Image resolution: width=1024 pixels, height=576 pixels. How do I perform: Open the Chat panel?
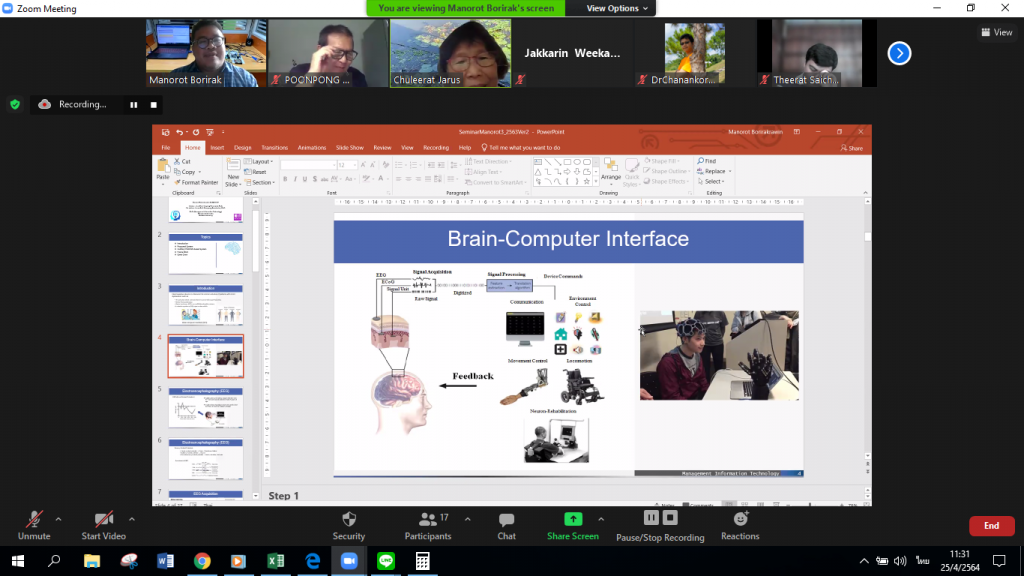pos(506,520)
